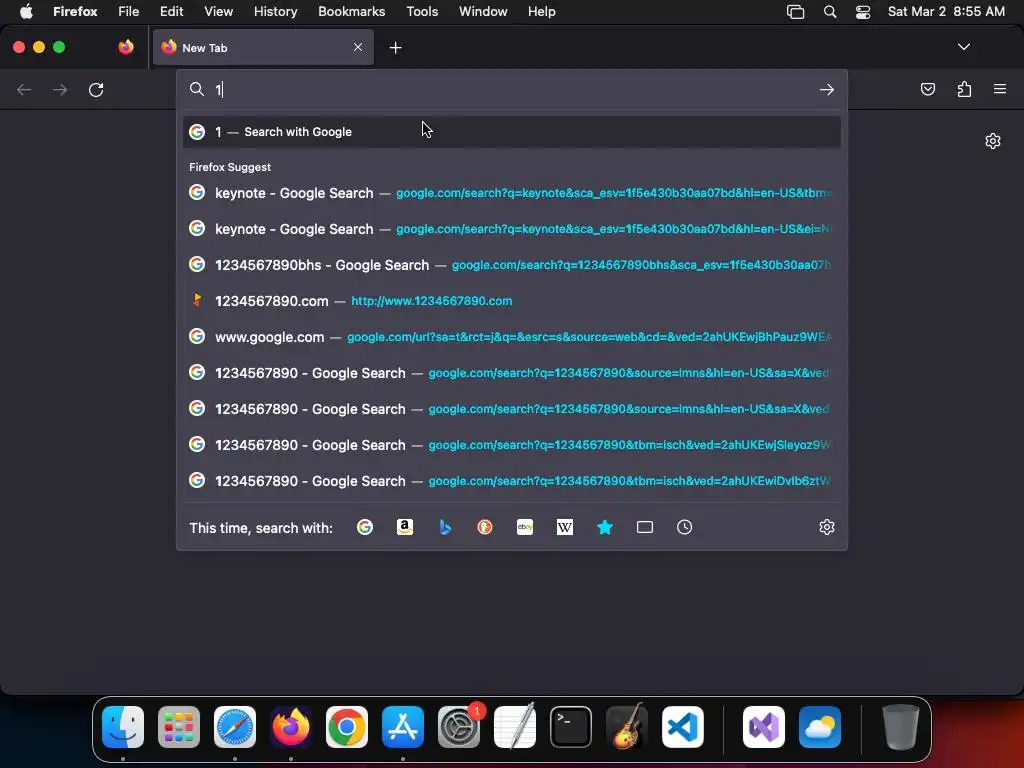This screenshot has height=768, width=1024.
Task: Open the Trash in the Dock
Action: click(901, 727)
